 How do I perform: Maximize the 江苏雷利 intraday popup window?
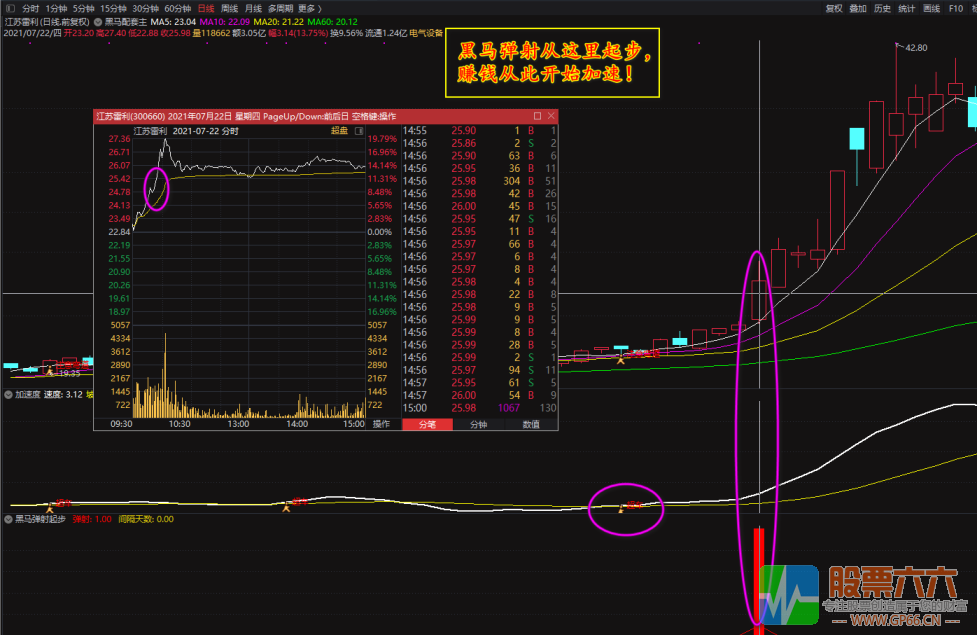(x=538, y=116)
